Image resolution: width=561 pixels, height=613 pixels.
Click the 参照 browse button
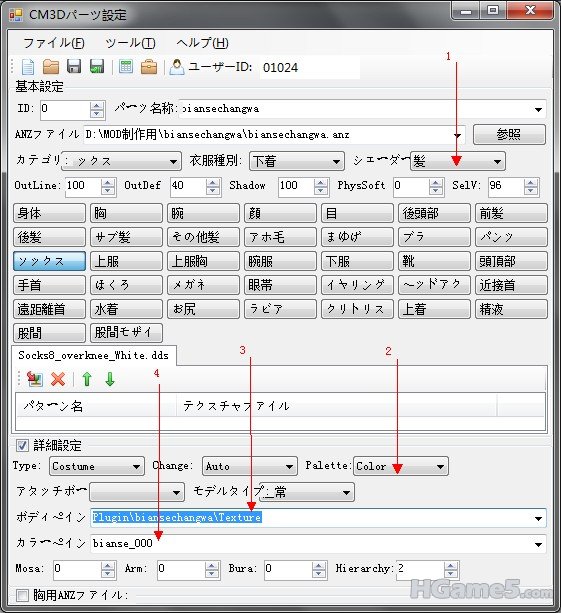[x=509, y=134]
